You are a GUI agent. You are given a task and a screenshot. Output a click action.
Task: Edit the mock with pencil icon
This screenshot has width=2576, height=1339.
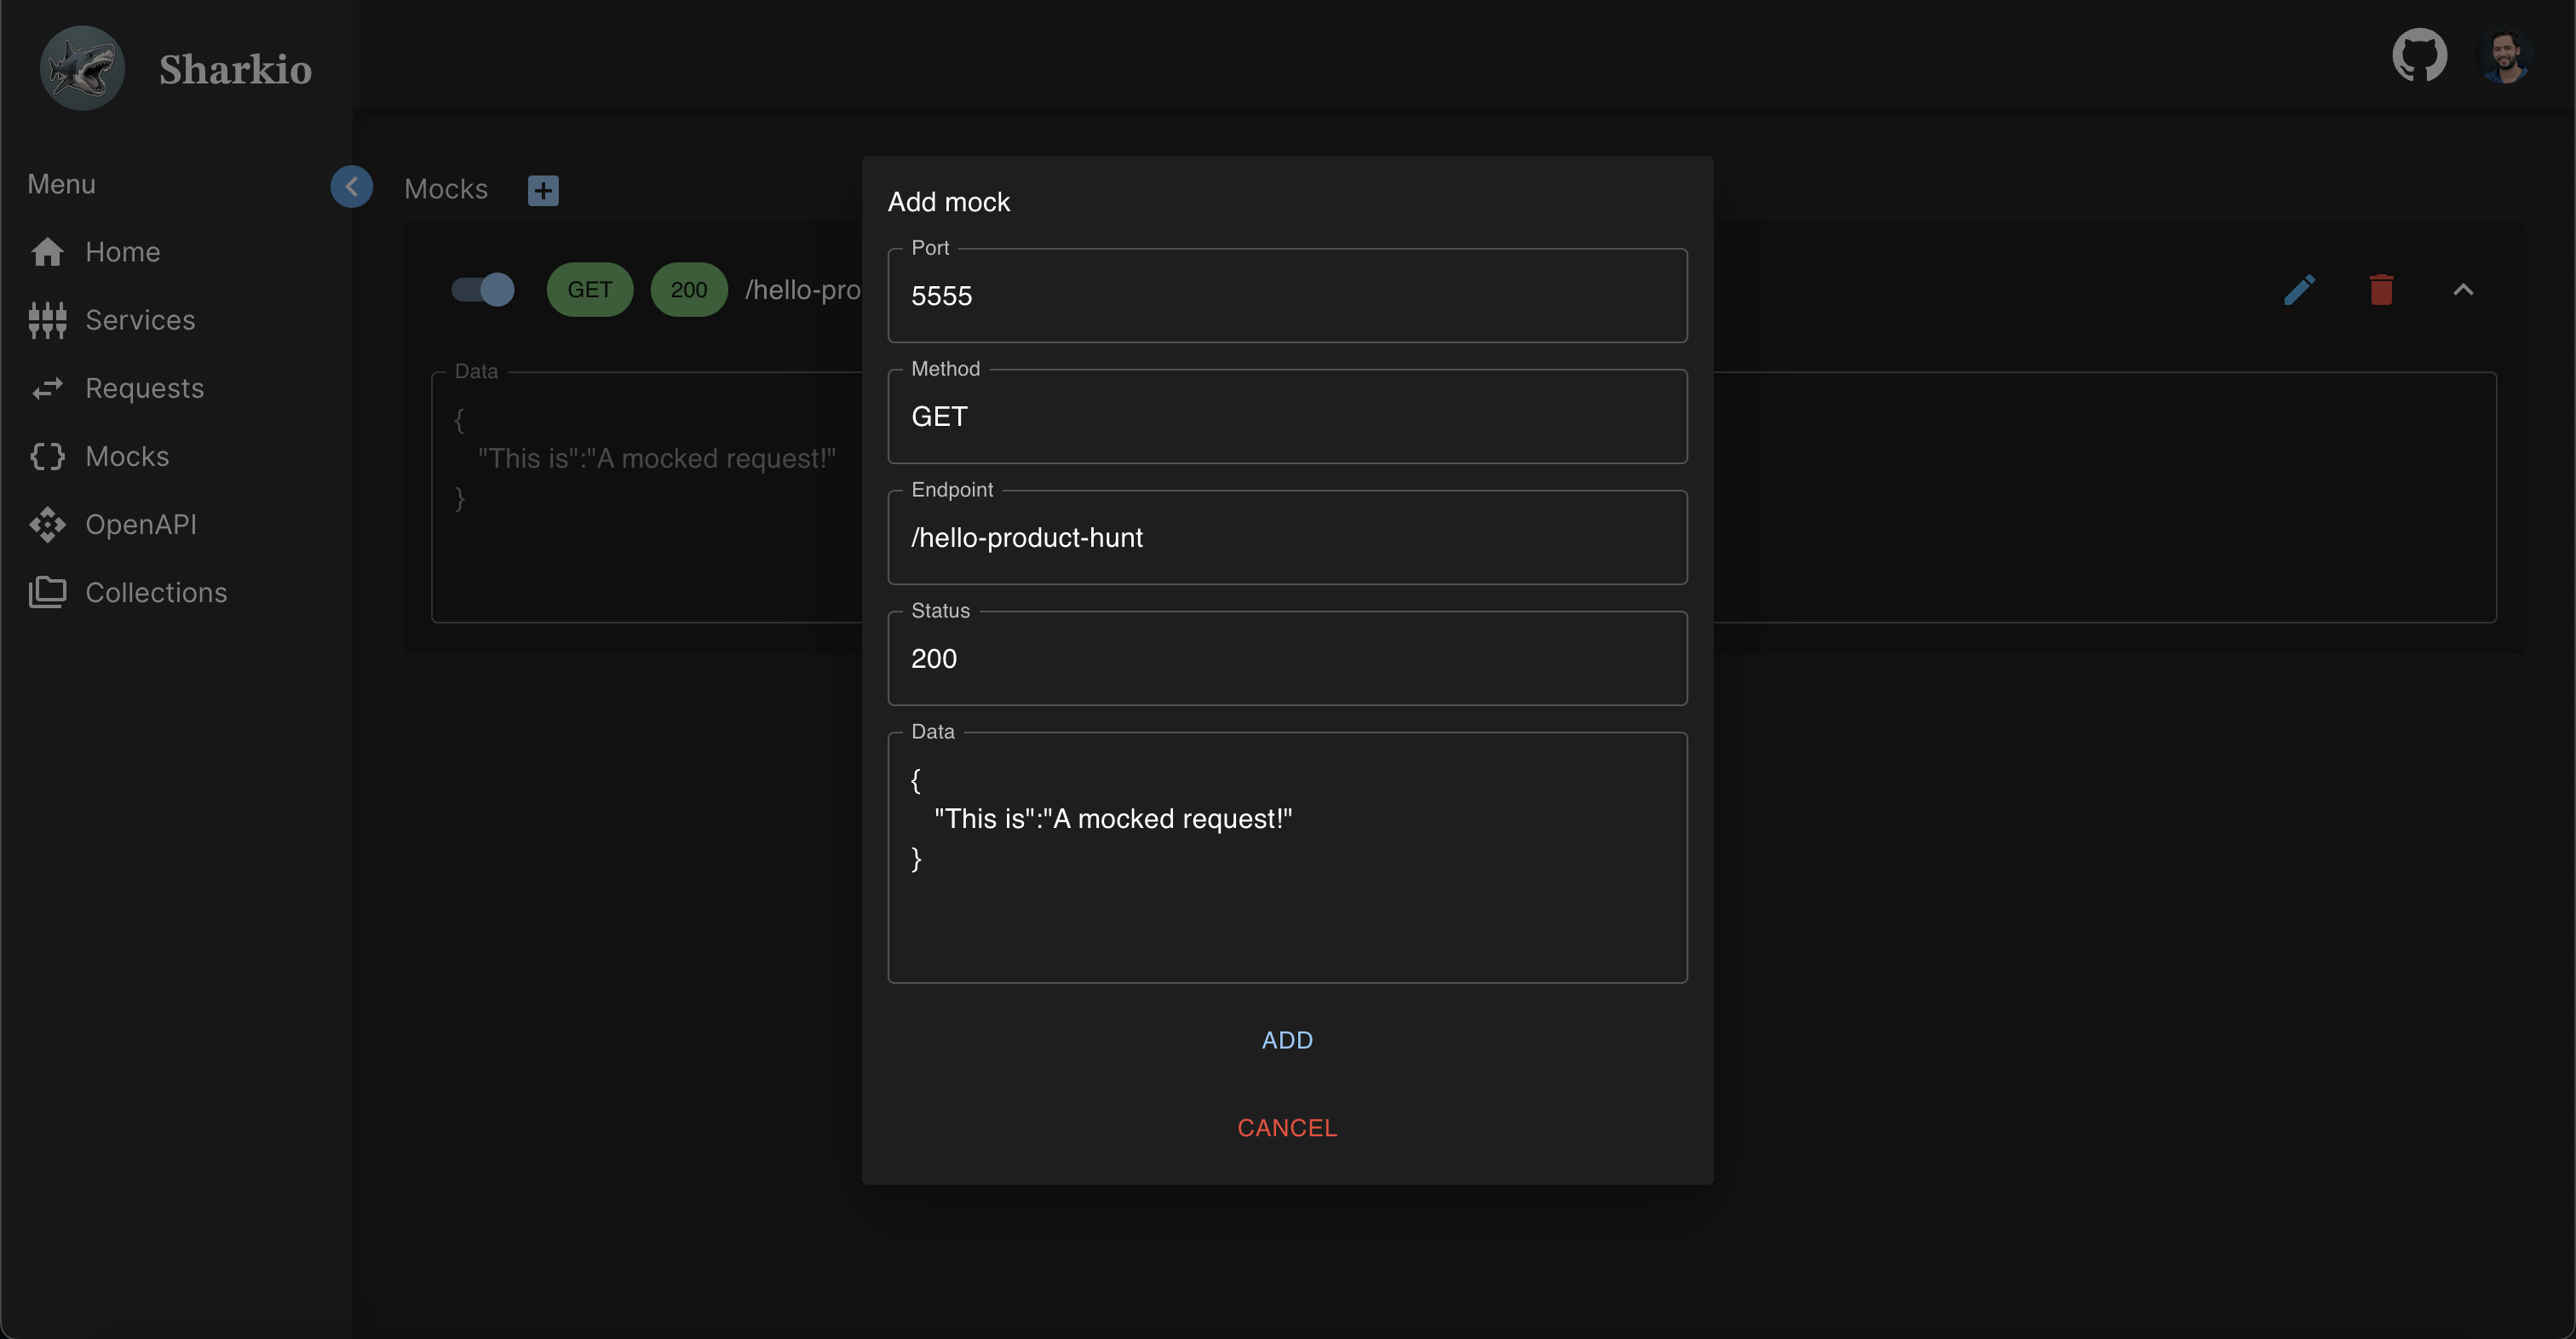pos(2300,290)
